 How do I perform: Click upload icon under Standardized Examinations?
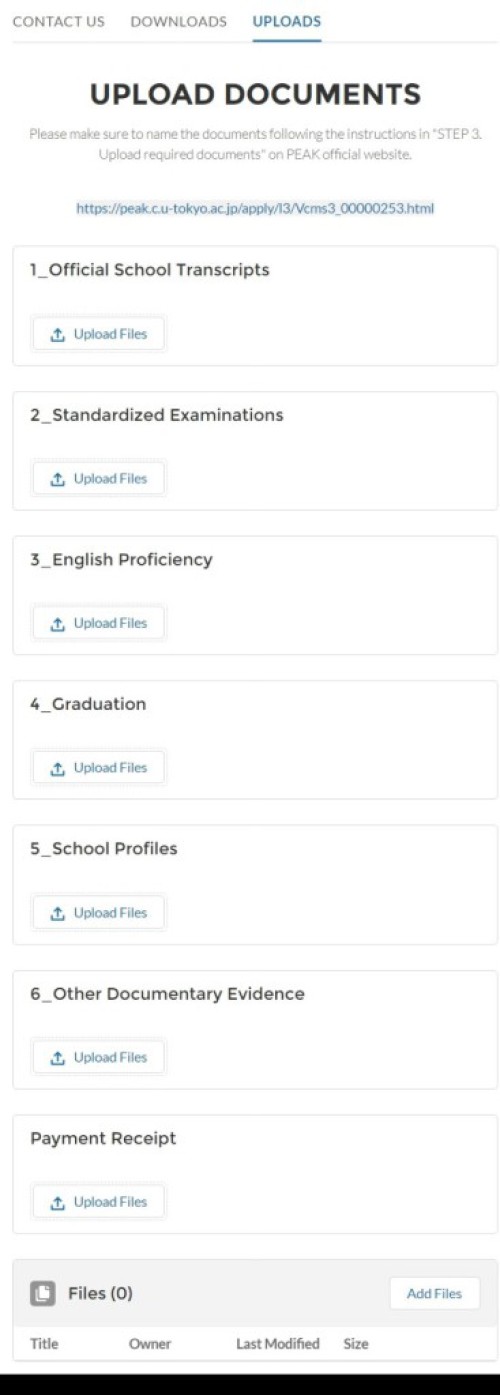pyautogui.click(x=58, y=479)
